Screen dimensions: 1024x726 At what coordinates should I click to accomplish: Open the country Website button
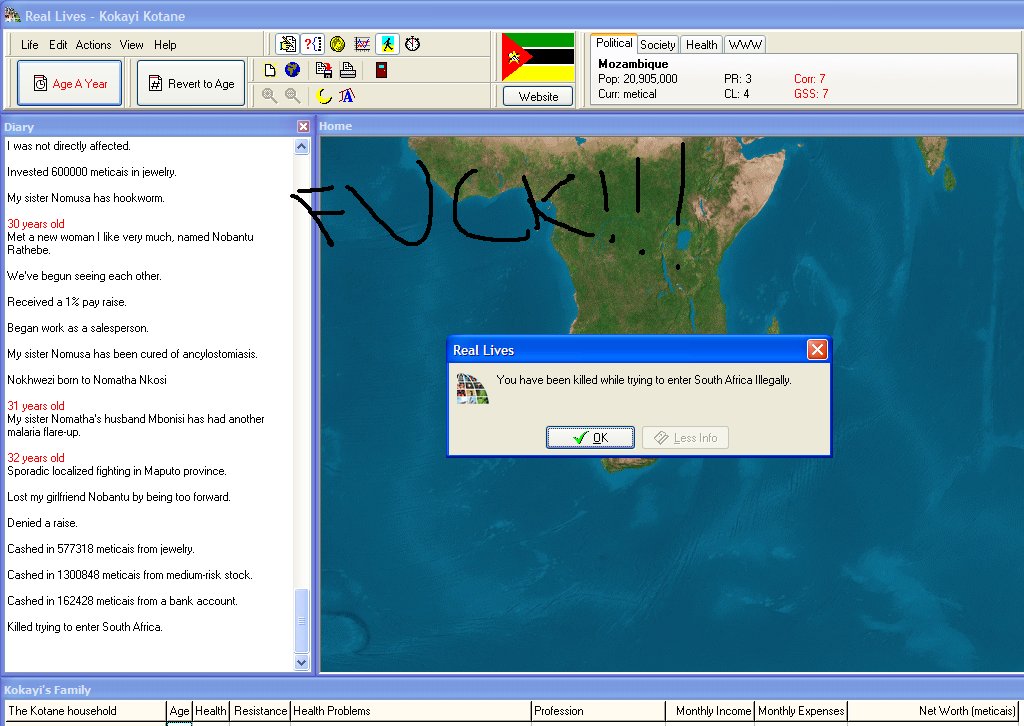tap(538, 97)
